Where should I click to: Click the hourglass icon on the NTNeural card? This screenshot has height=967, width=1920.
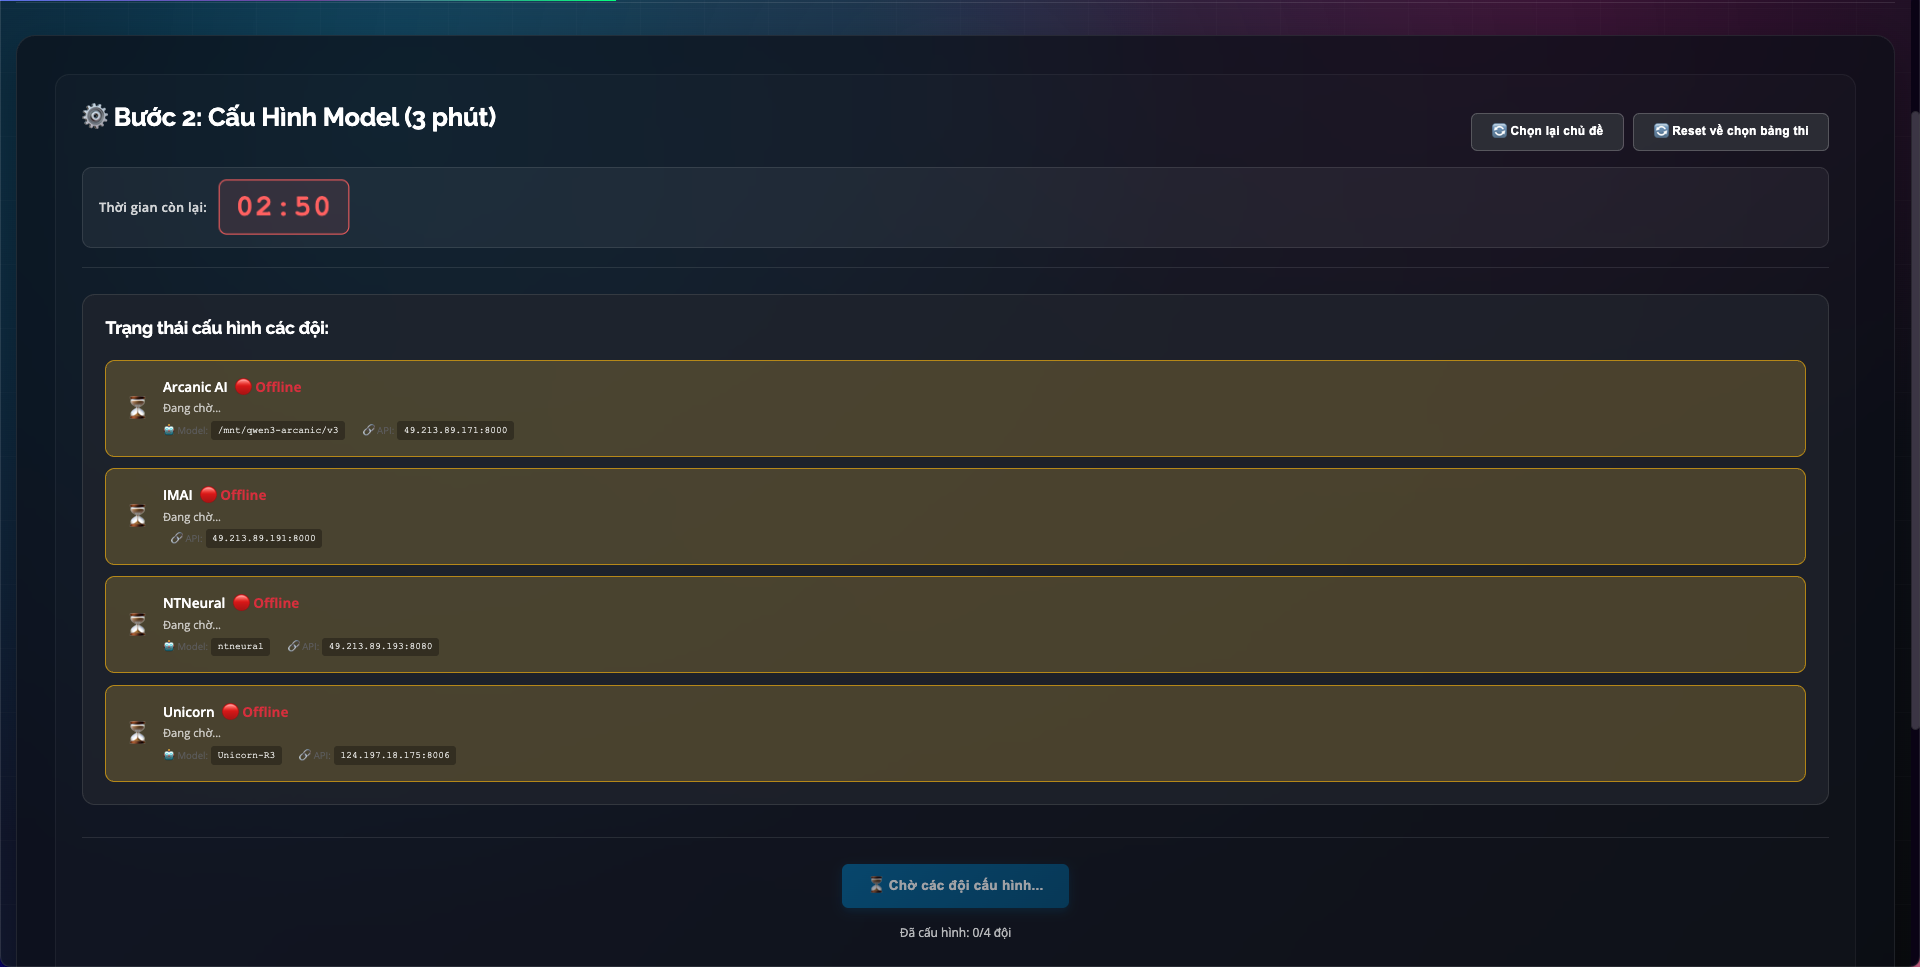(x=139, y=624)
